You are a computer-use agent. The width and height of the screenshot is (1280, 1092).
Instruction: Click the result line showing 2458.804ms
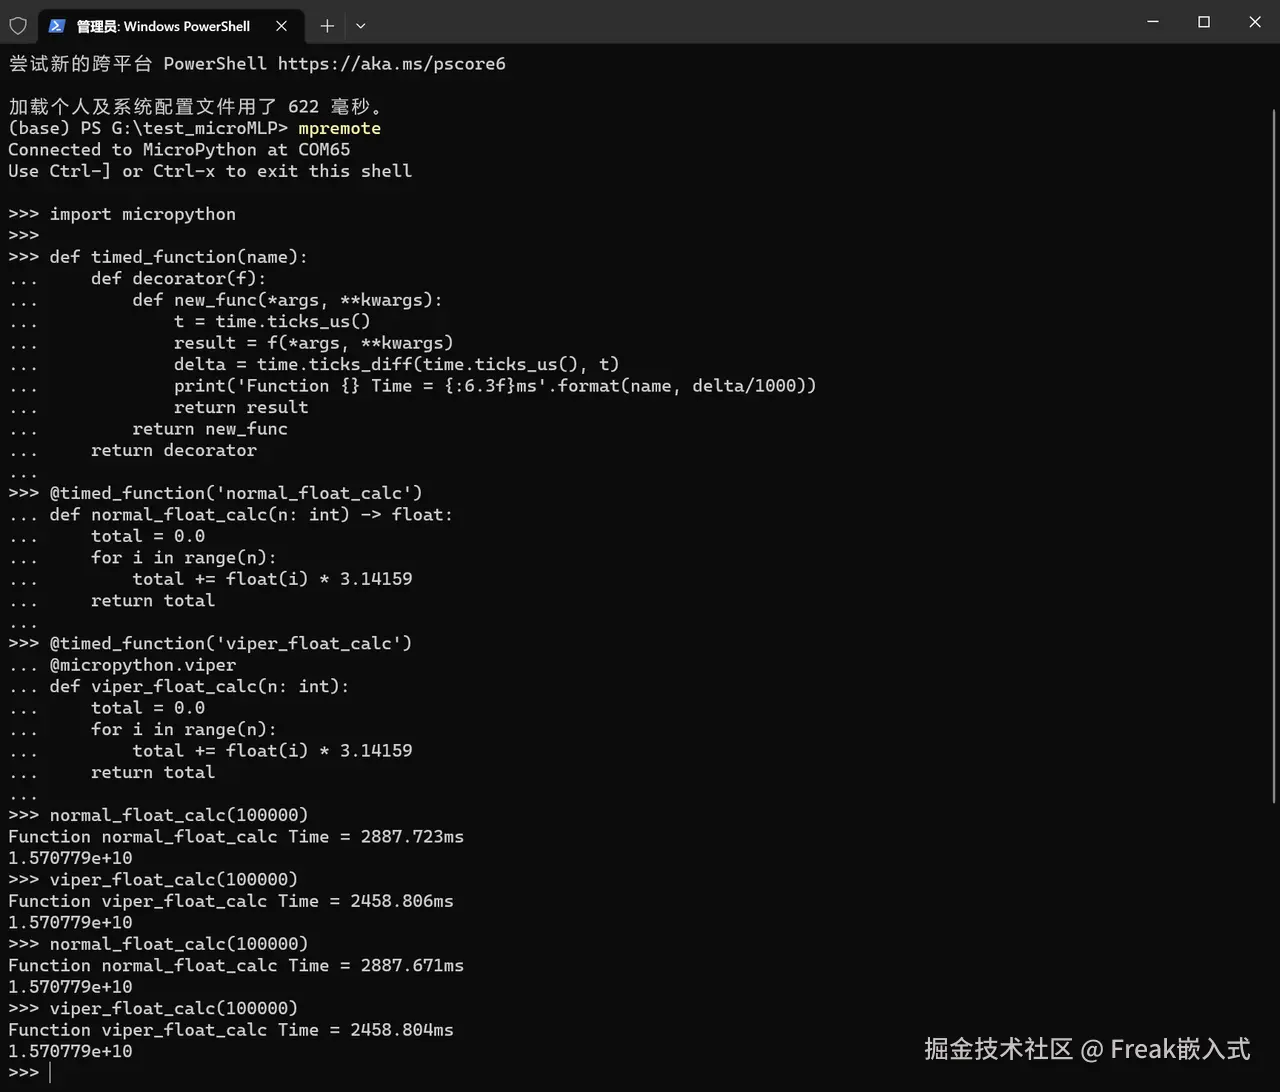(x=231, y=1029)
